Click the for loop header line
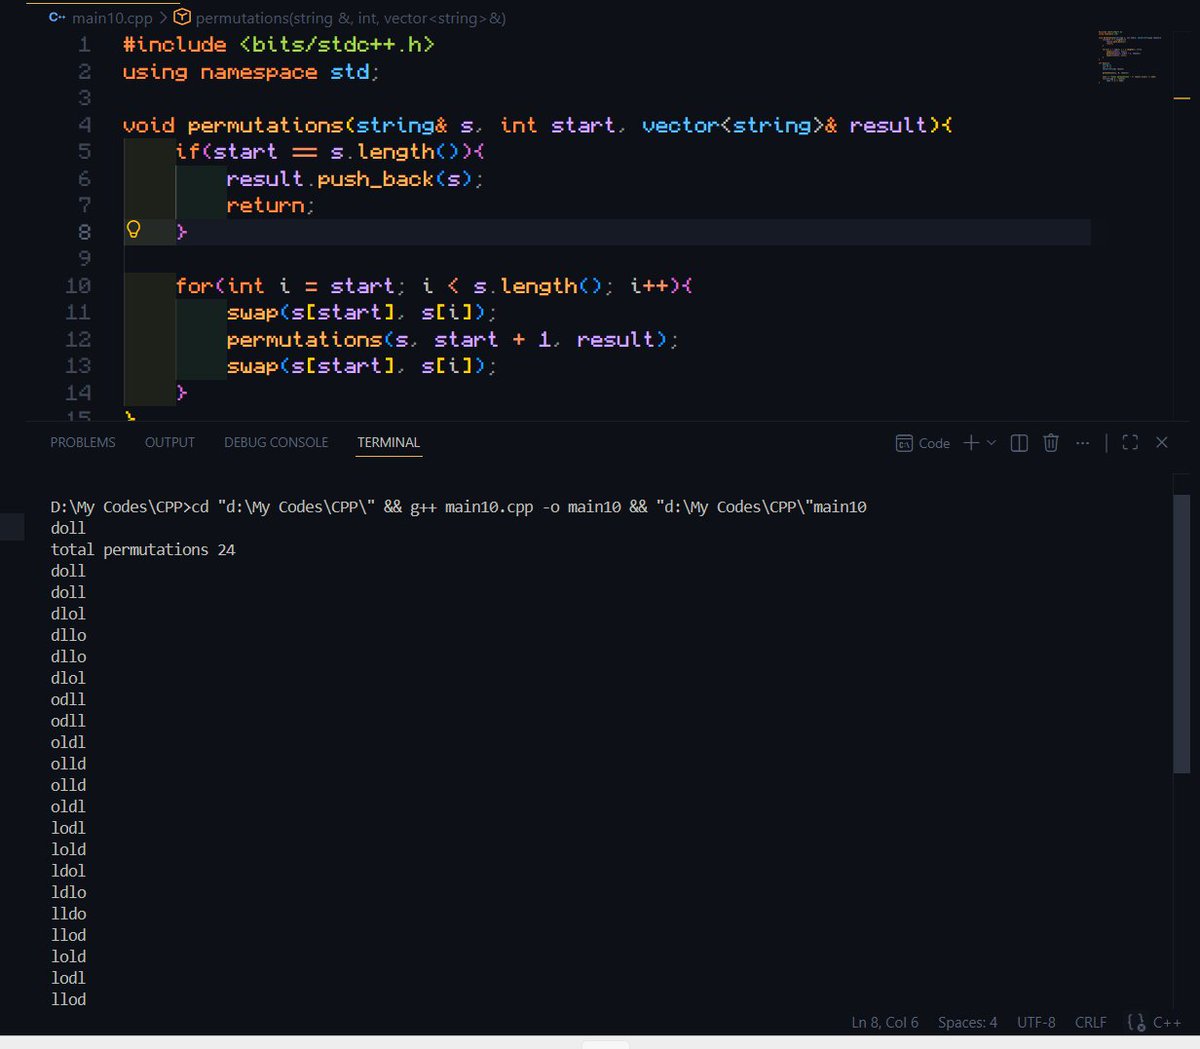 click(x=434, y=286)
